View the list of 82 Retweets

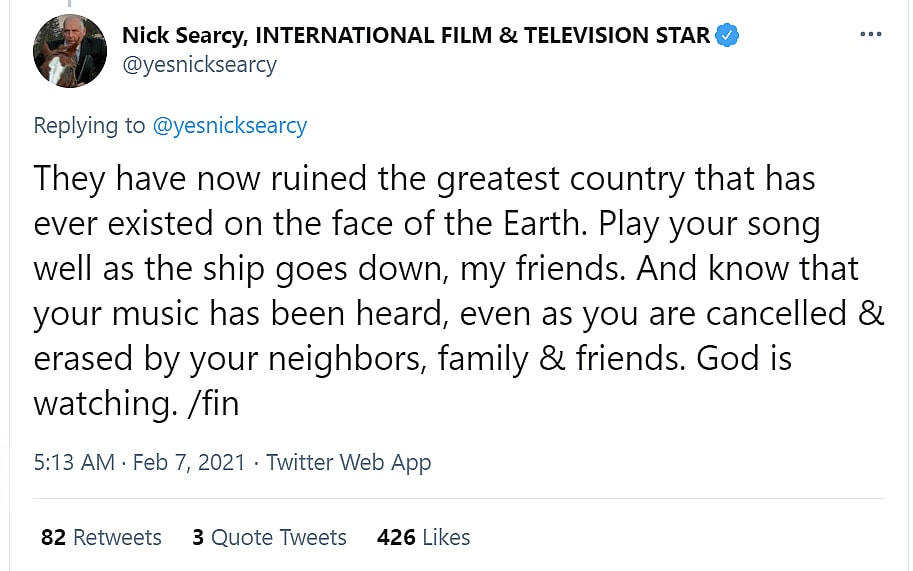tap(101, 537)
